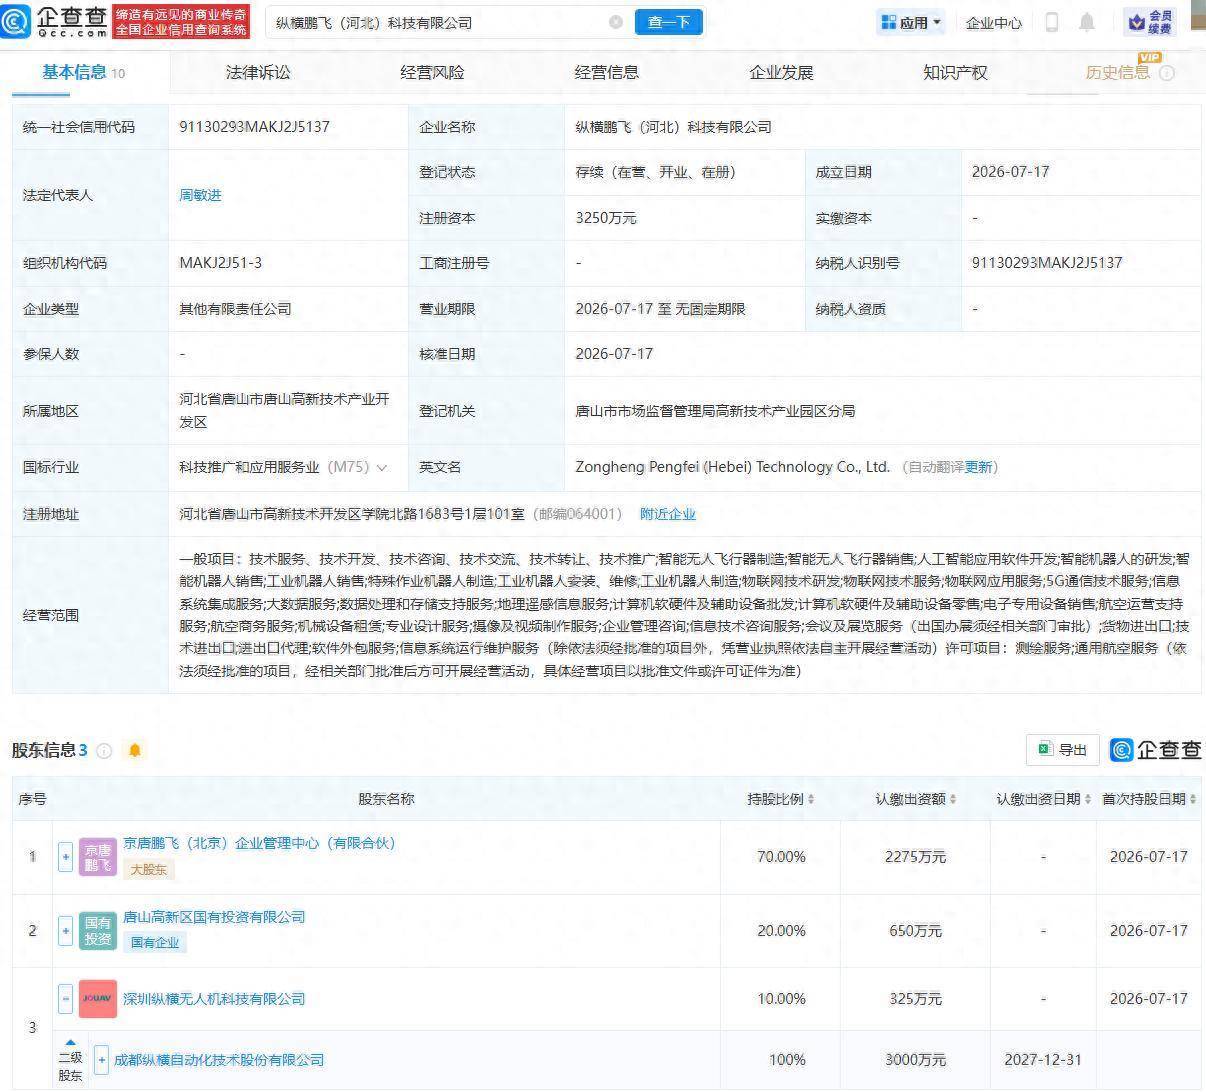Click 2027-12-31 contribution date cell
Image resolution: width=1206 pixels, height=1092 pixels.
tap(1043, 1060)
